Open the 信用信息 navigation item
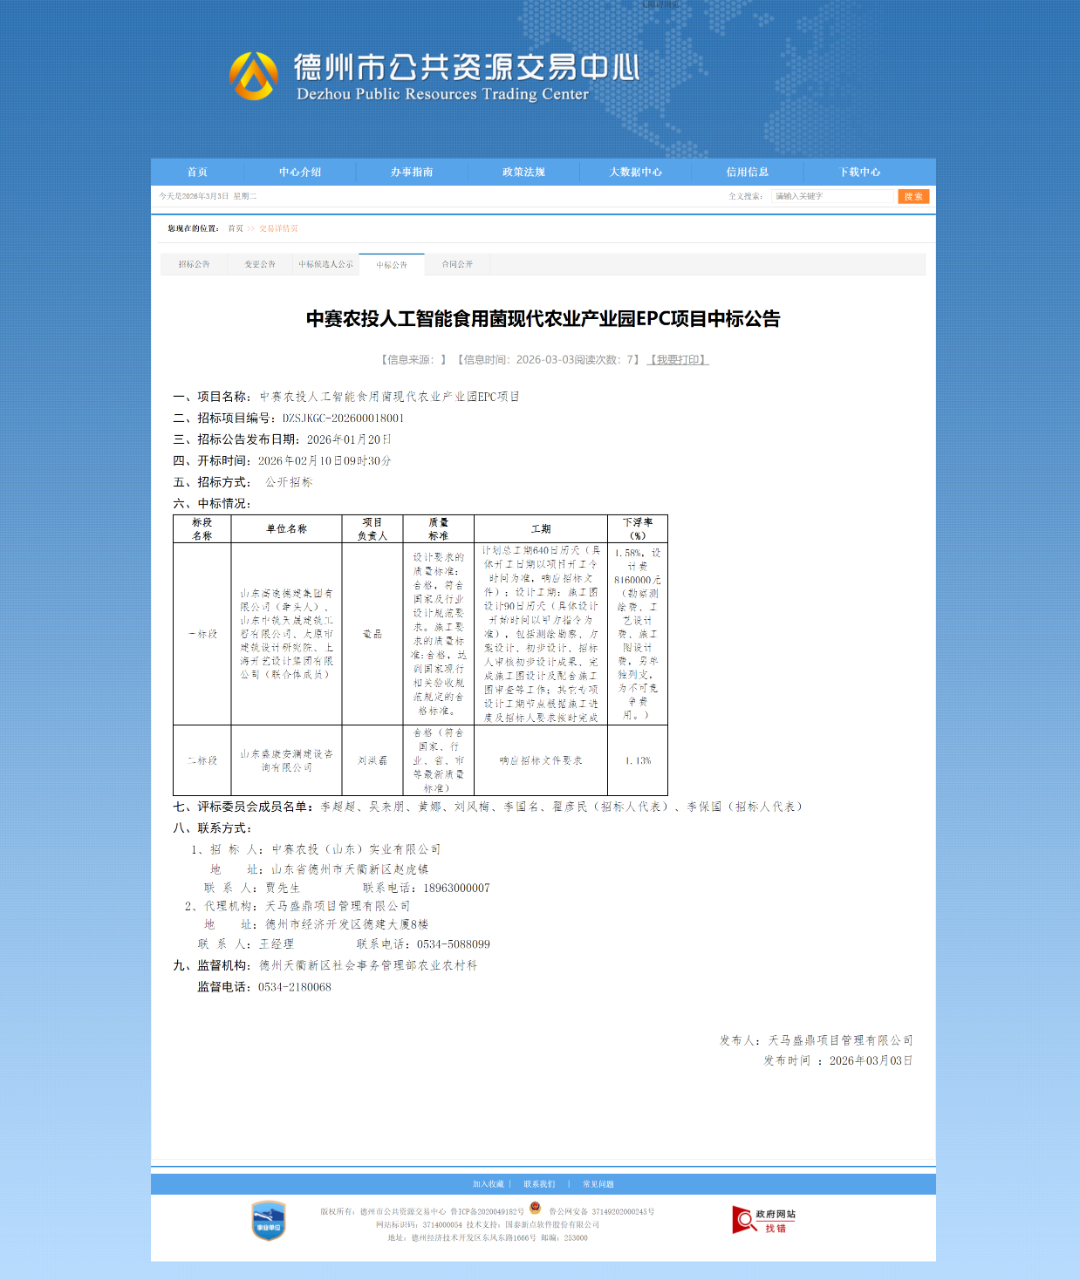1080x1280 pixels. (748, 172)
